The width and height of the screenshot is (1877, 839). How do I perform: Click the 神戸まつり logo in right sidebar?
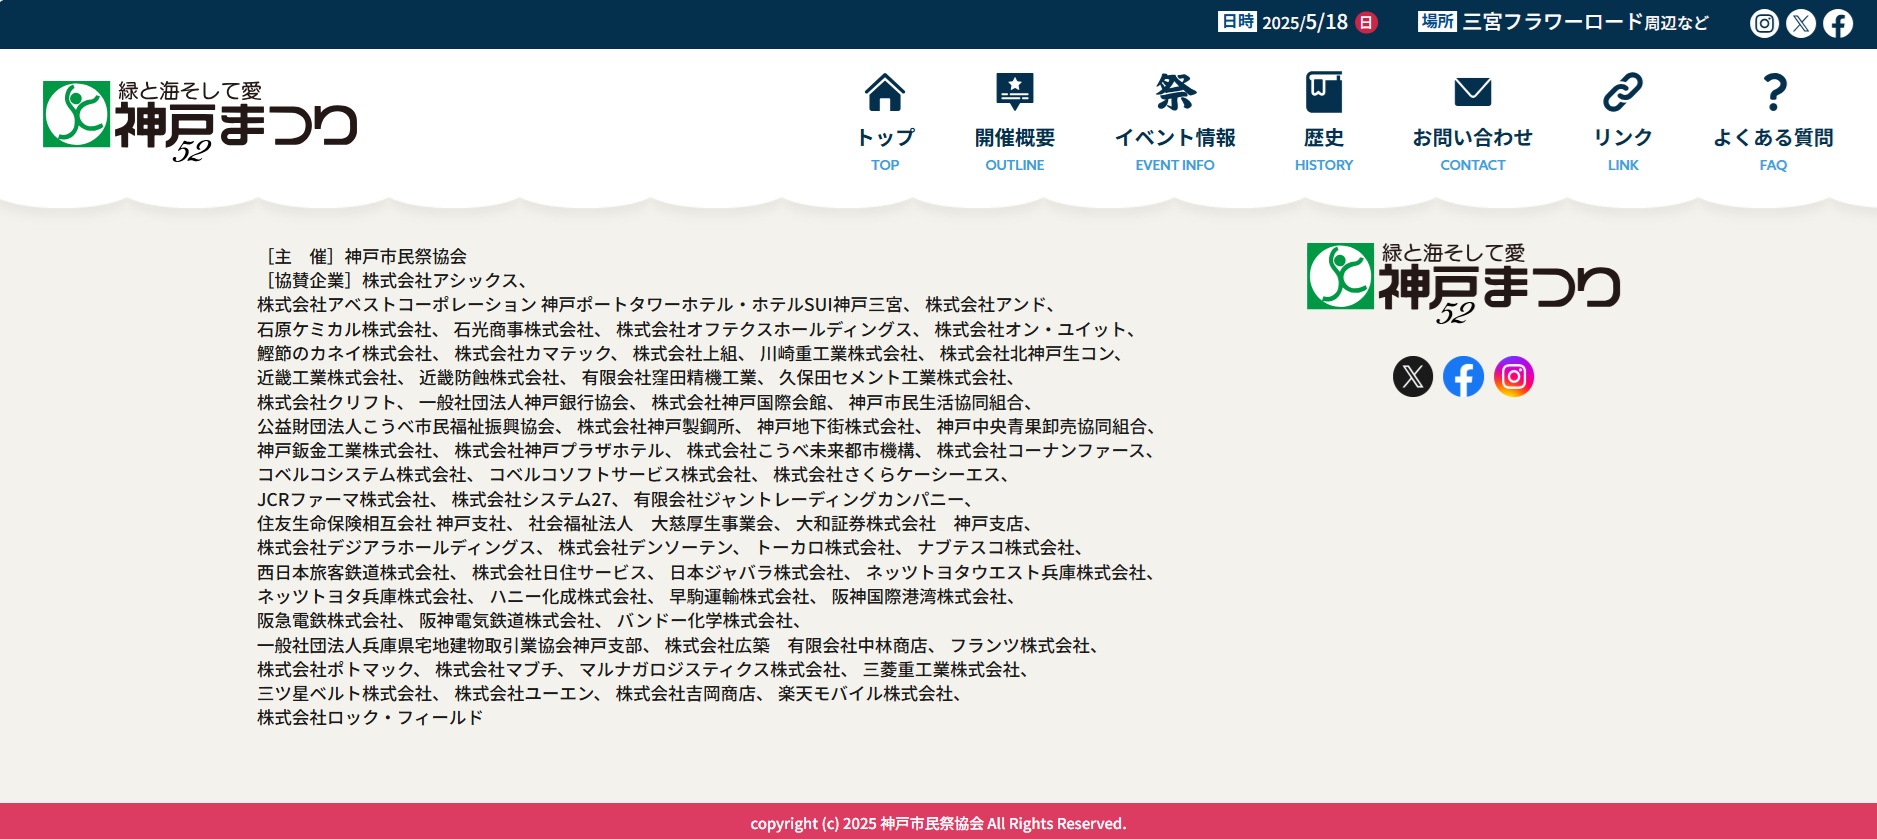(1463, 283)
